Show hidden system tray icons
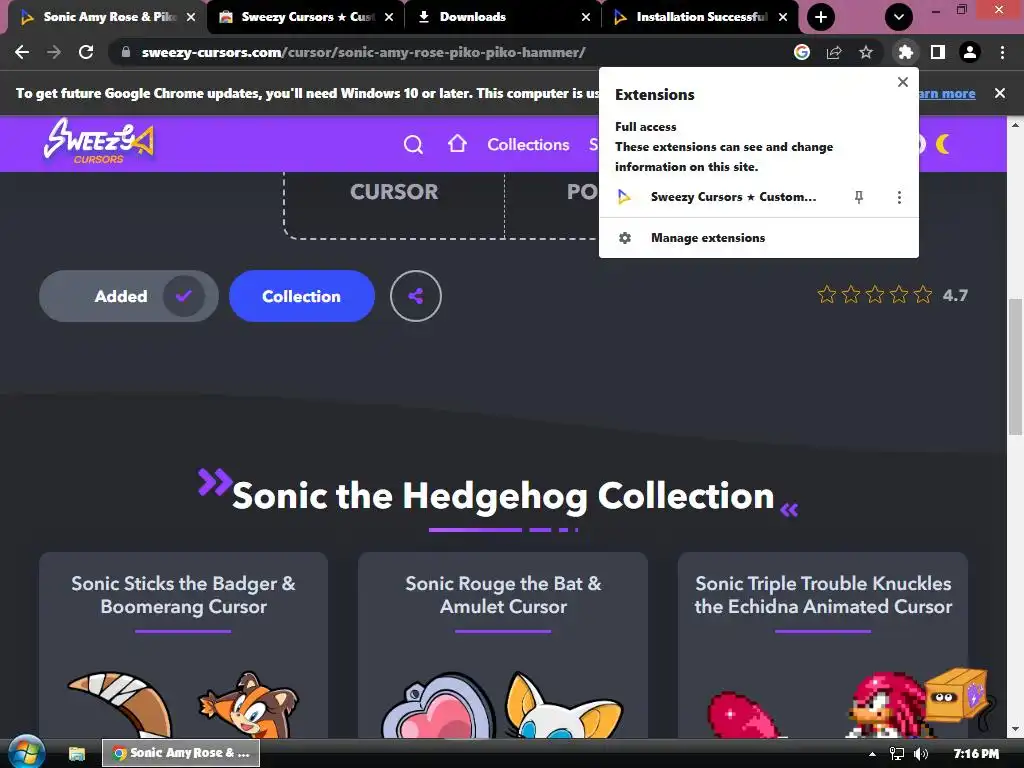The image size is (1024, 768). 872,754
